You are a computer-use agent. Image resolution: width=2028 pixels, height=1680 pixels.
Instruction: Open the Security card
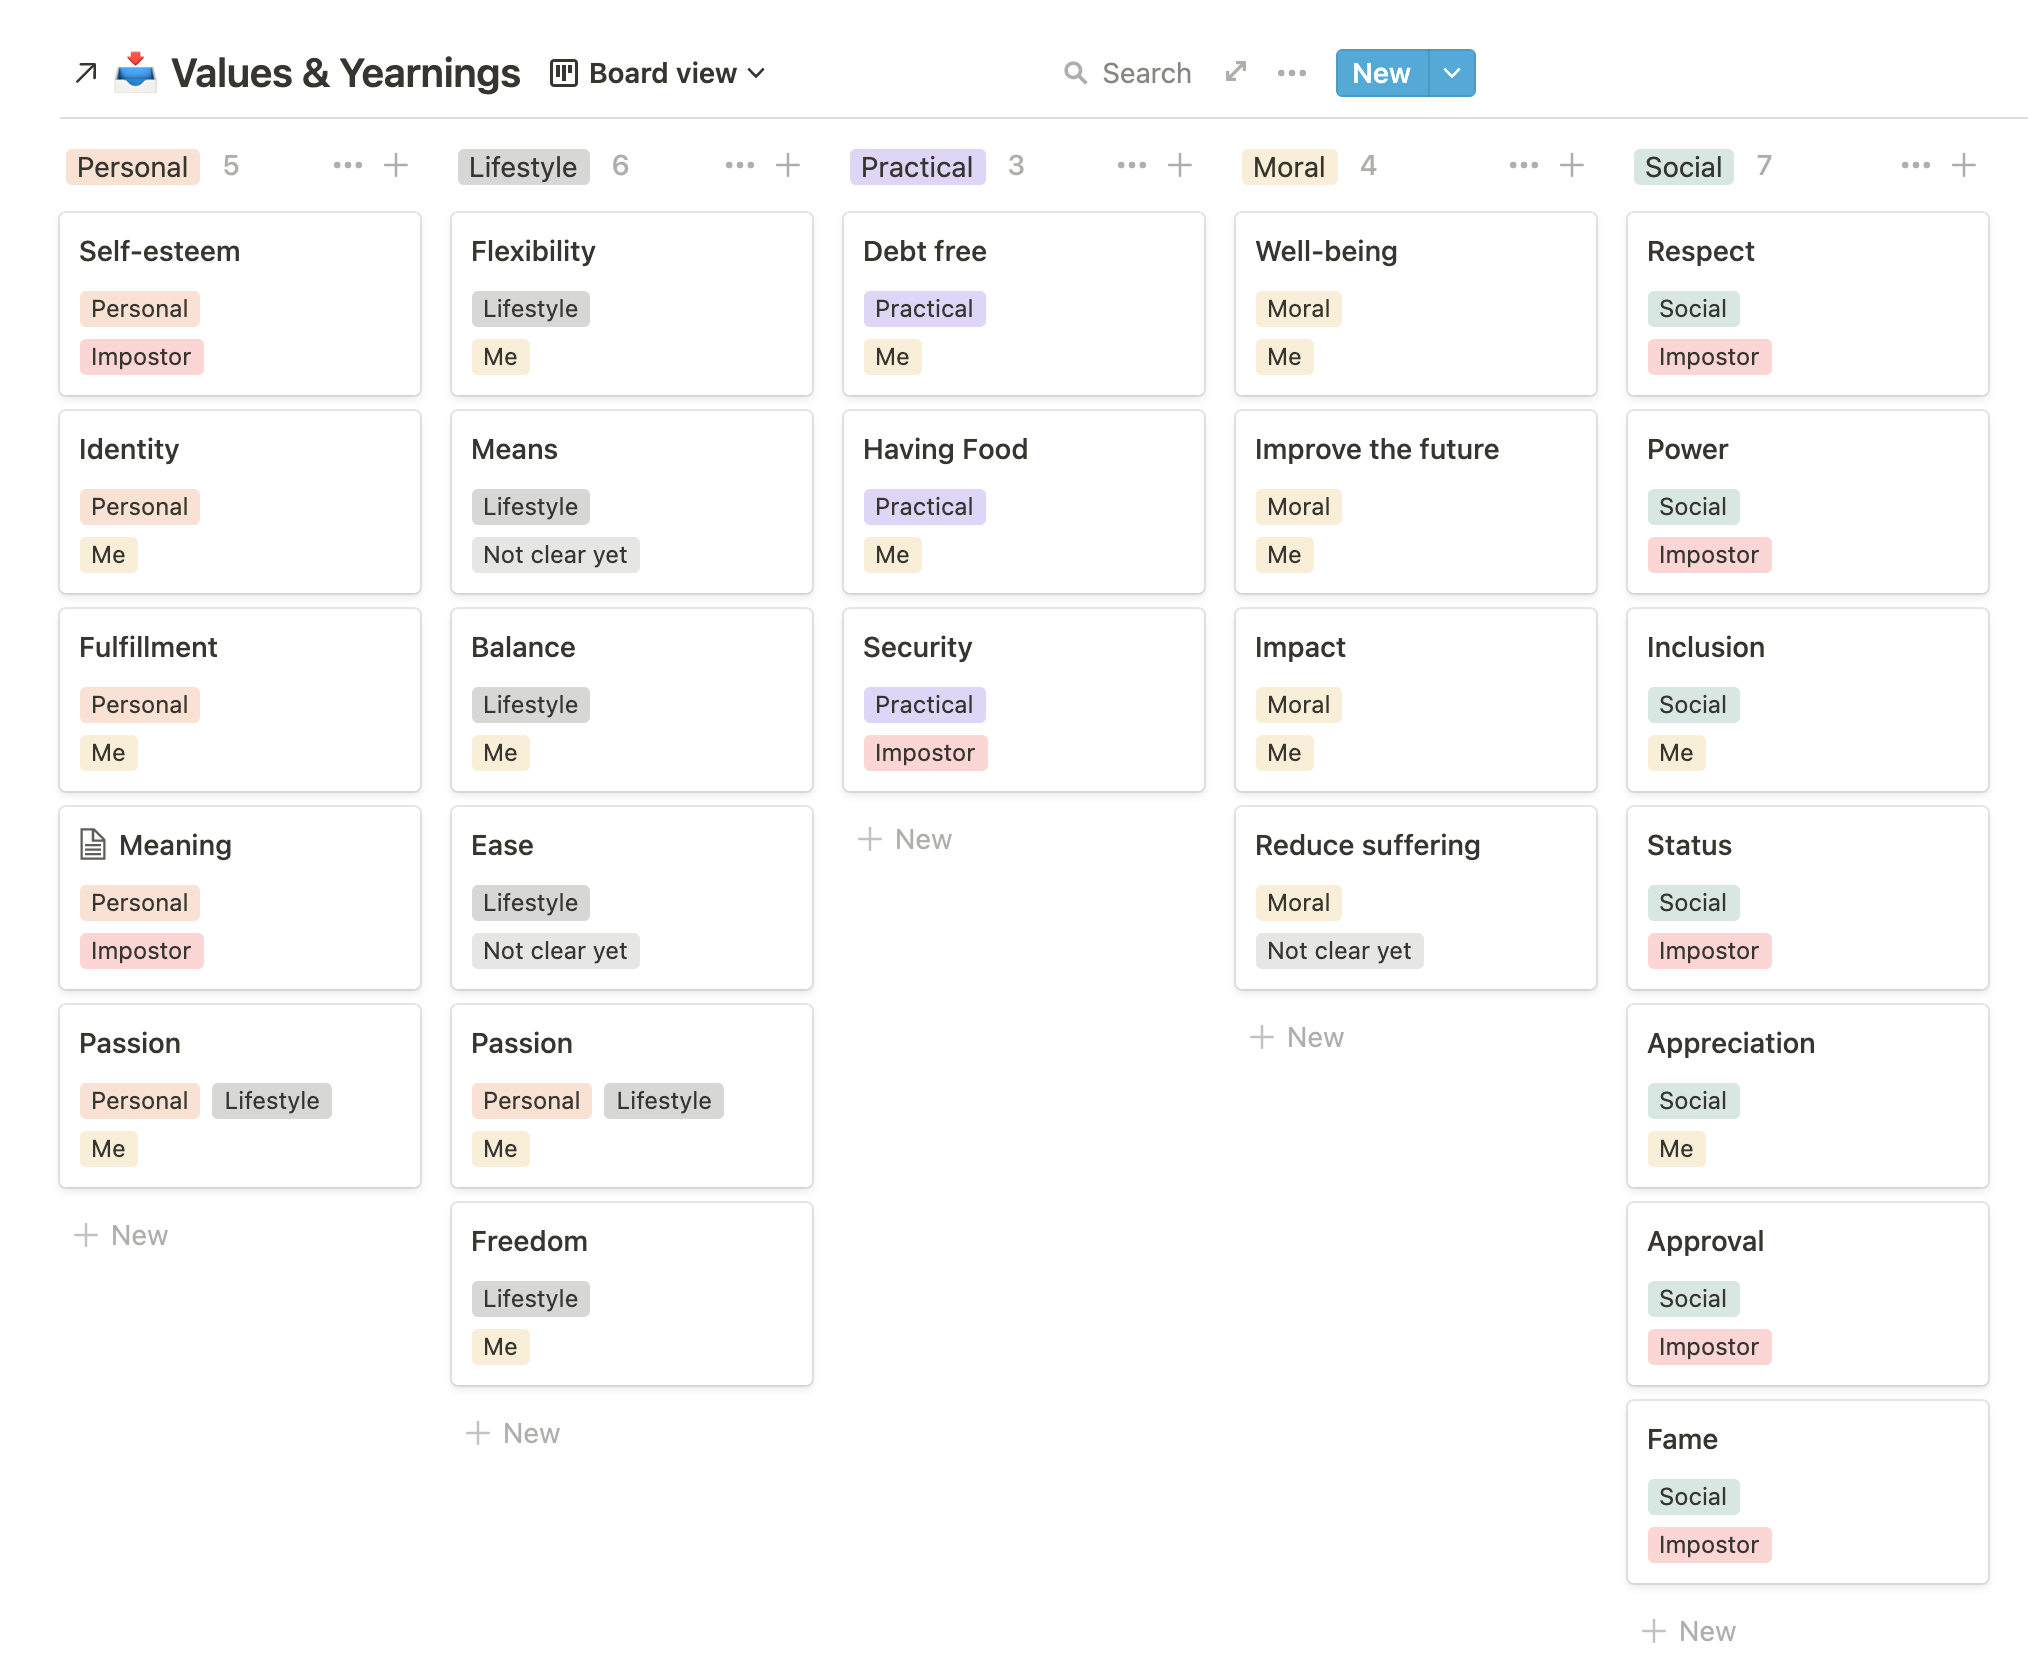coord(1024,699)
